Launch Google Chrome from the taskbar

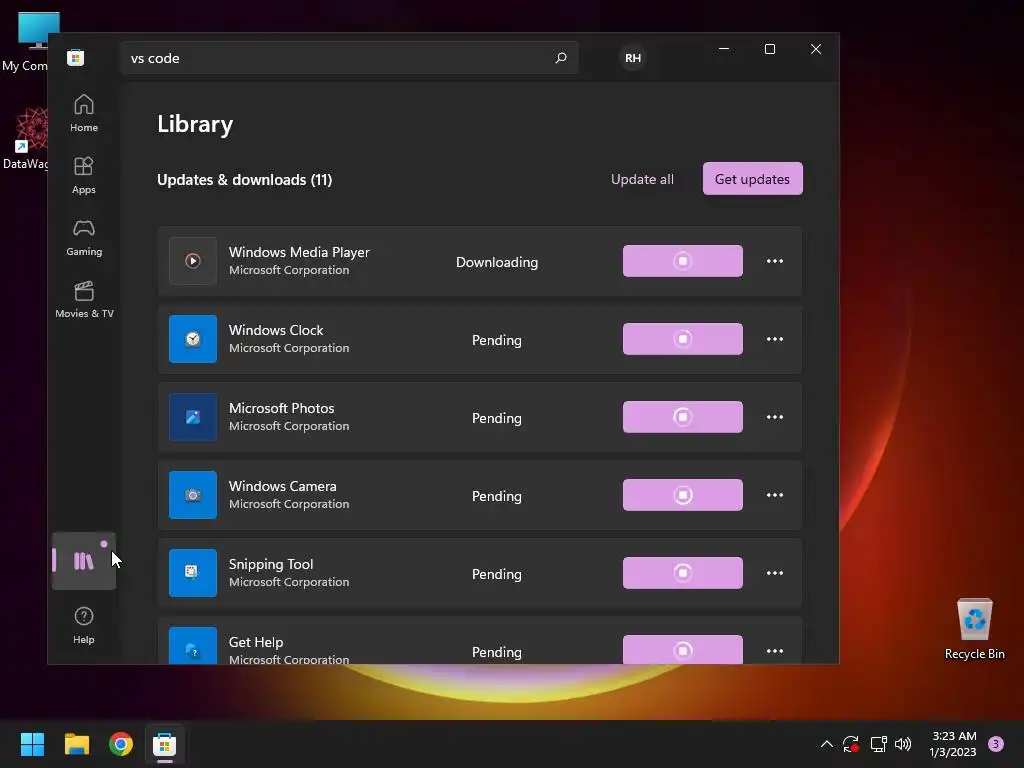121,744
